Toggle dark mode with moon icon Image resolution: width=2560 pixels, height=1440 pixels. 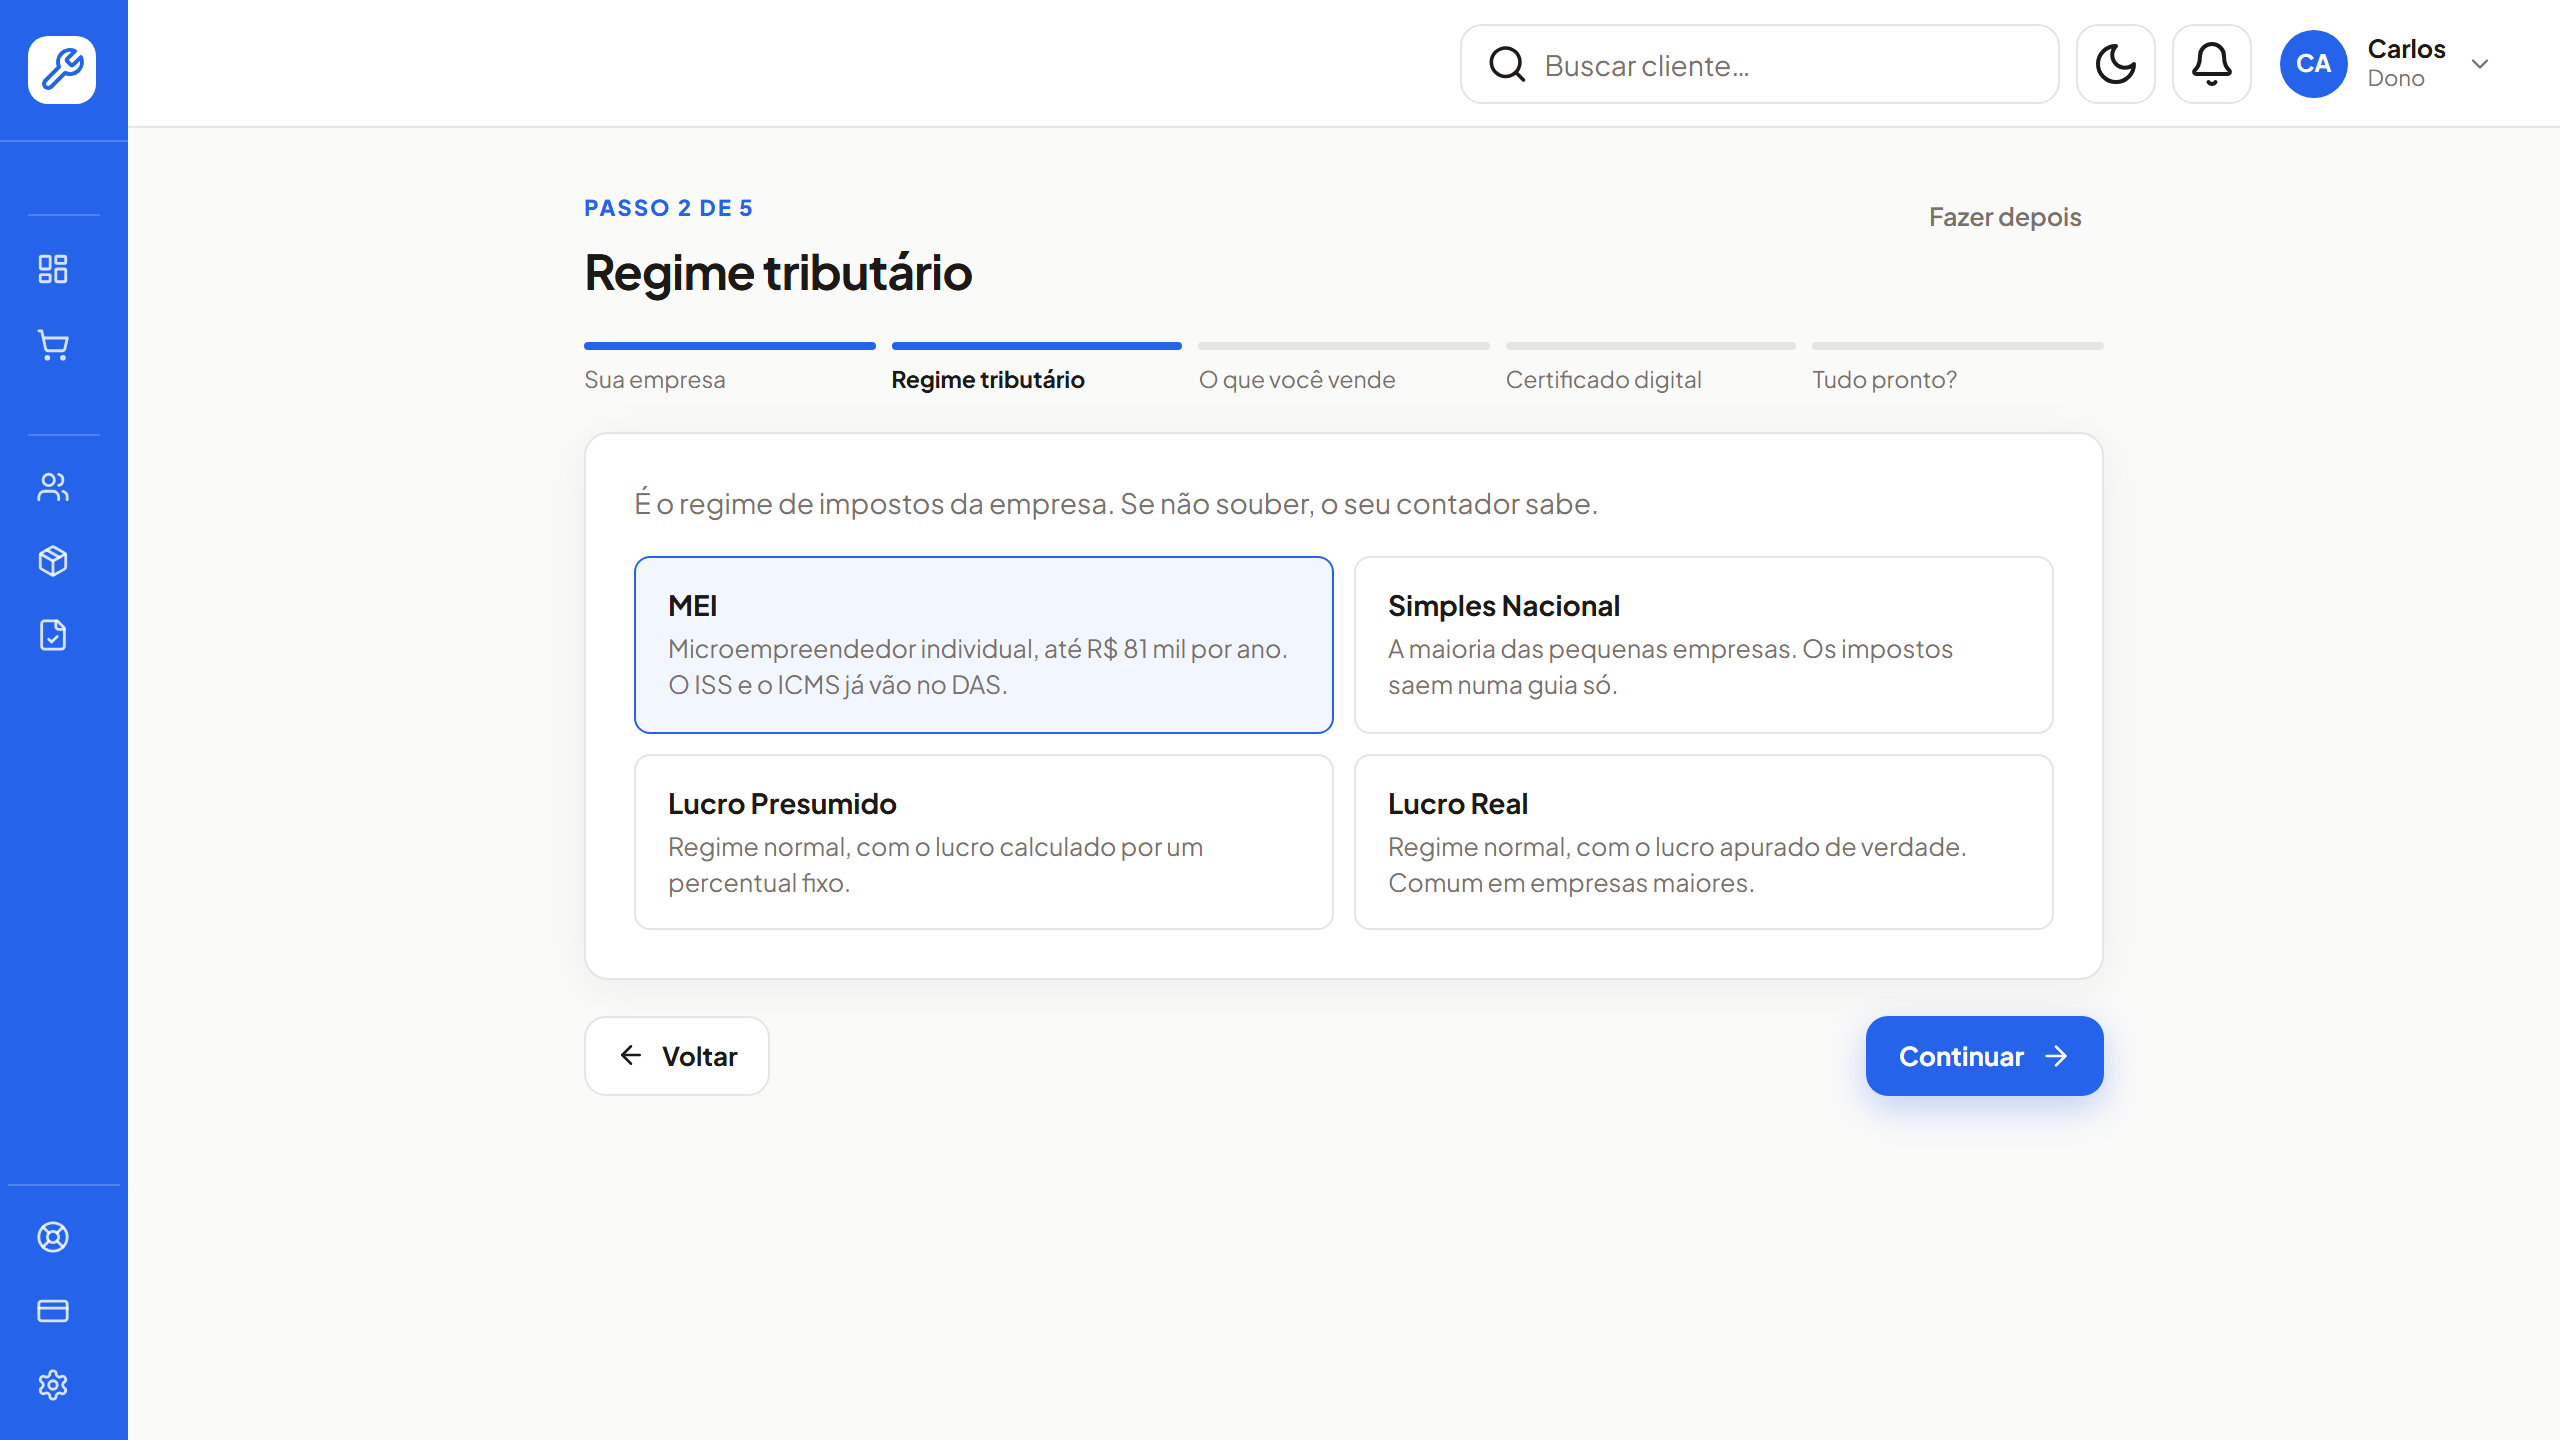click(2116, 65)
